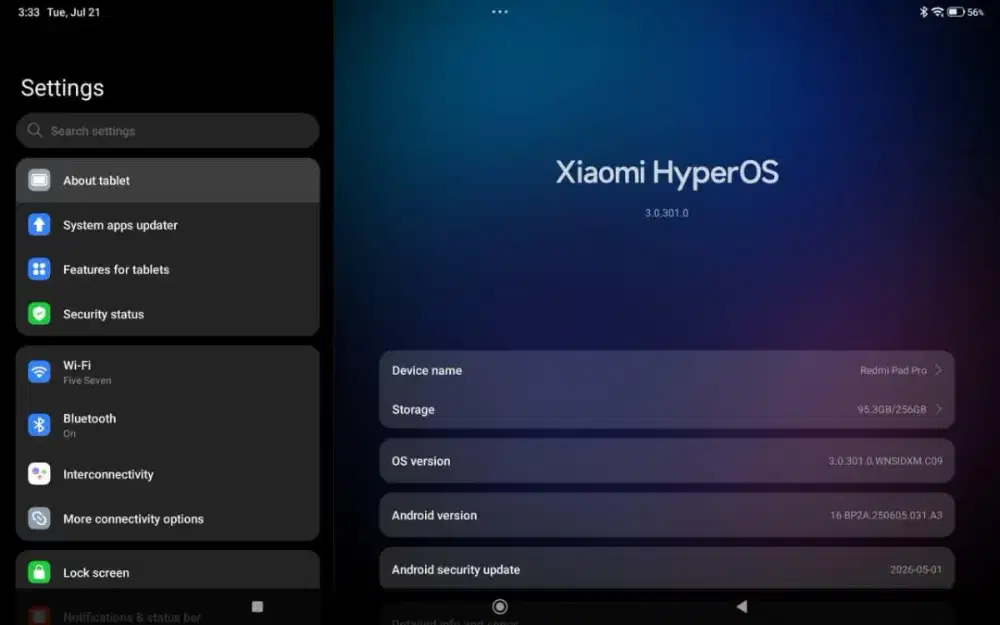Click the Search settings field
1000x625 pixels.
click(168, 131)
